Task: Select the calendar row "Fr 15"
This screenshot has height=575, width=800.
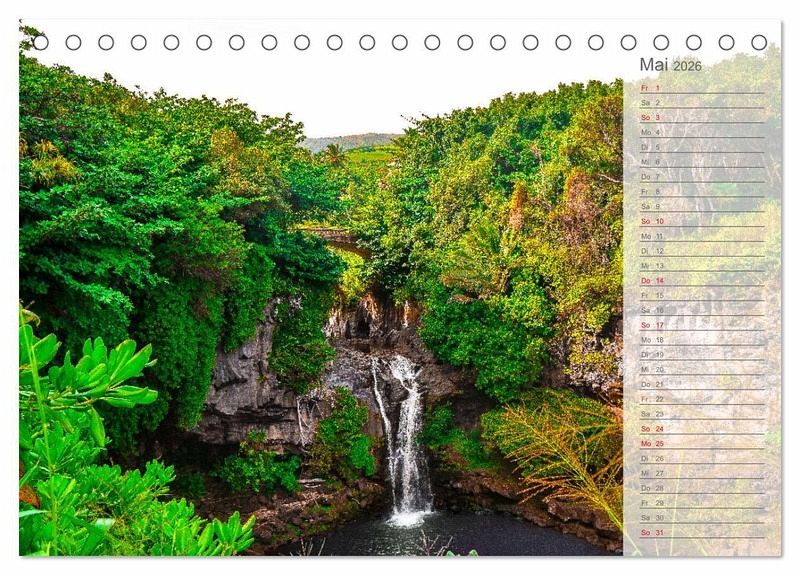Action: 702,295
